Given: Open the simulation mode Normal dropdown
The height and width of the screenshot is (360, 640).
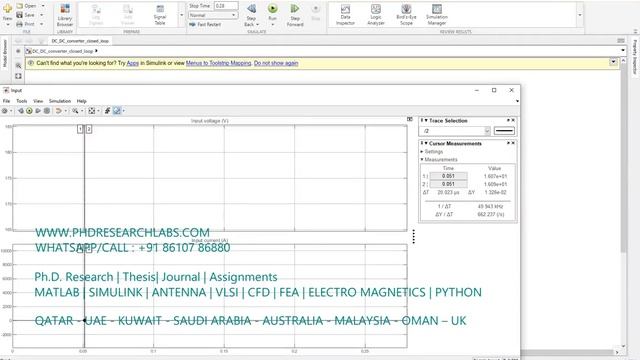Looking at the screenshot, I should [213, 15].
